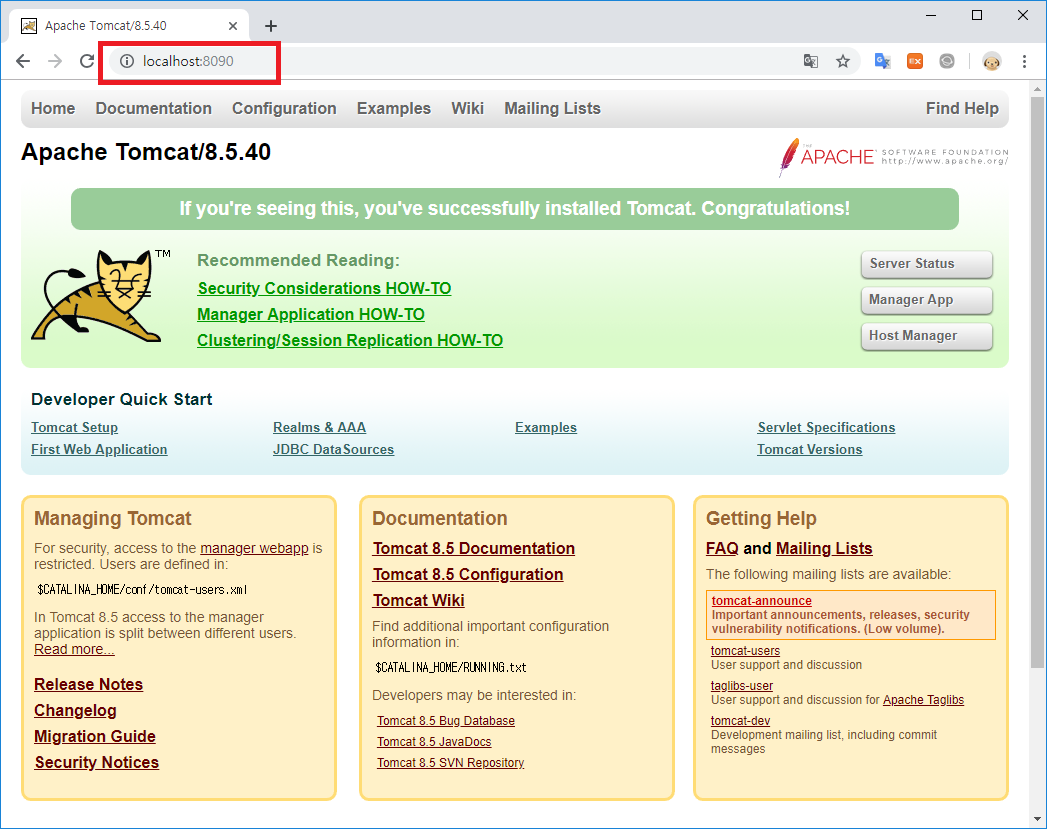This screenshot has width=1047, height=829.
Task: Open the Google Translate extension icon
Action: coord(883,61)
